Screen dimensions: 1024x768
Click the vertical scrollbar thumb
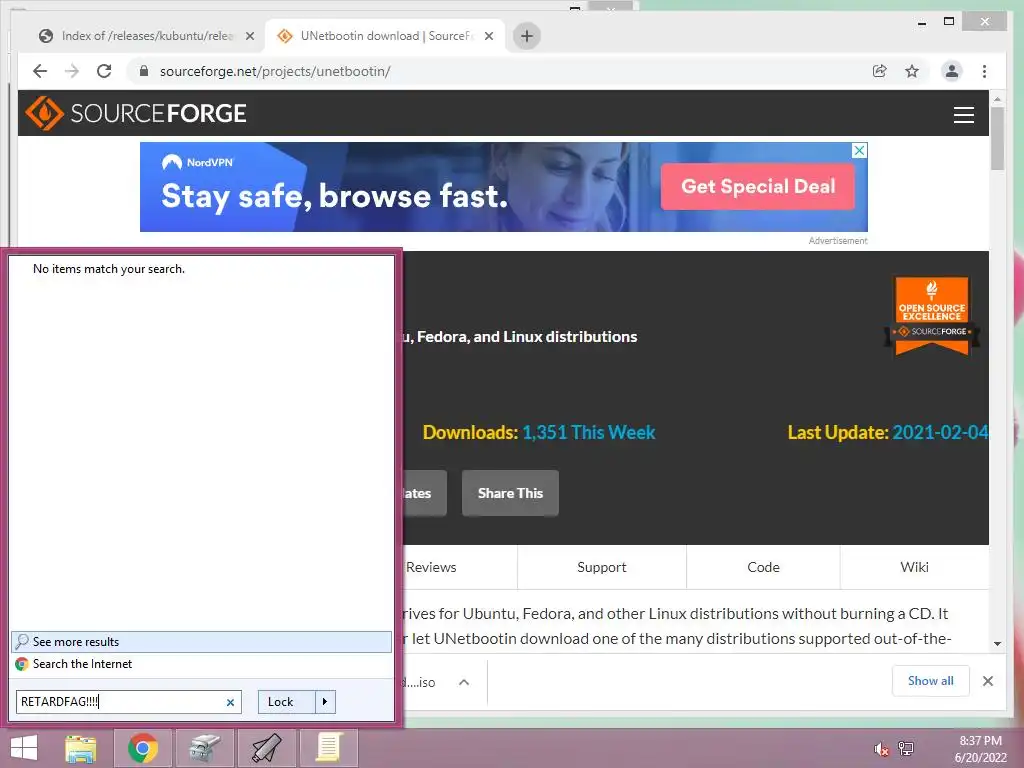click(x=997, y=138)
